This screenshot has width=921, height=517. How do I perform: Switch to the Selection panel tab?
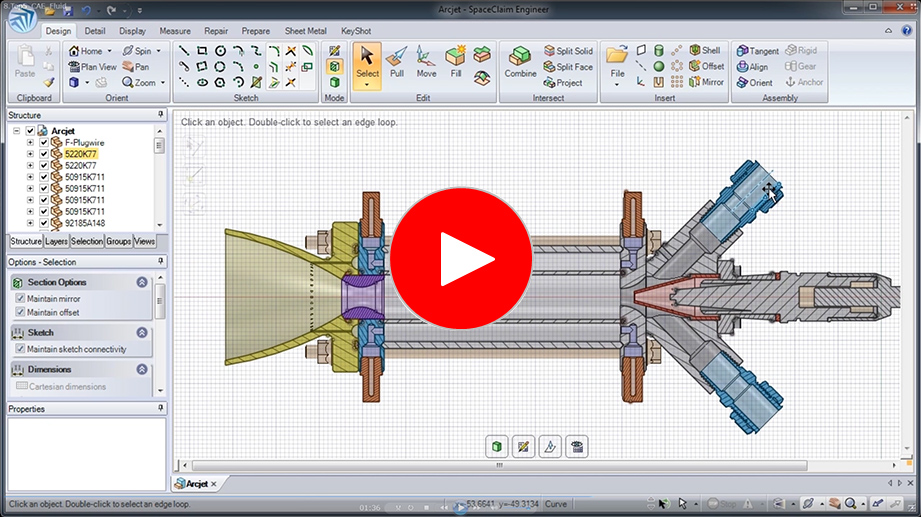(87, 241)
